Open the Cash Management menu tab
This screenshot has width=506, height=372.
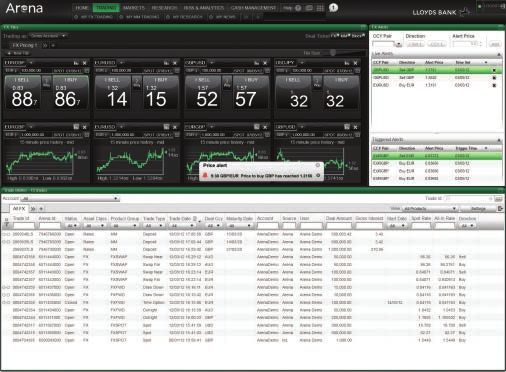coord(253,8)
